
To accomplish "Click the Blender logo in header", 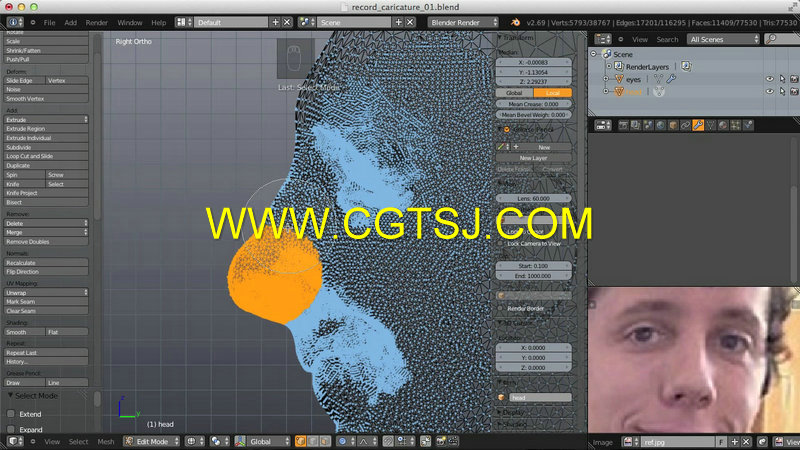I will click(515, 22).
